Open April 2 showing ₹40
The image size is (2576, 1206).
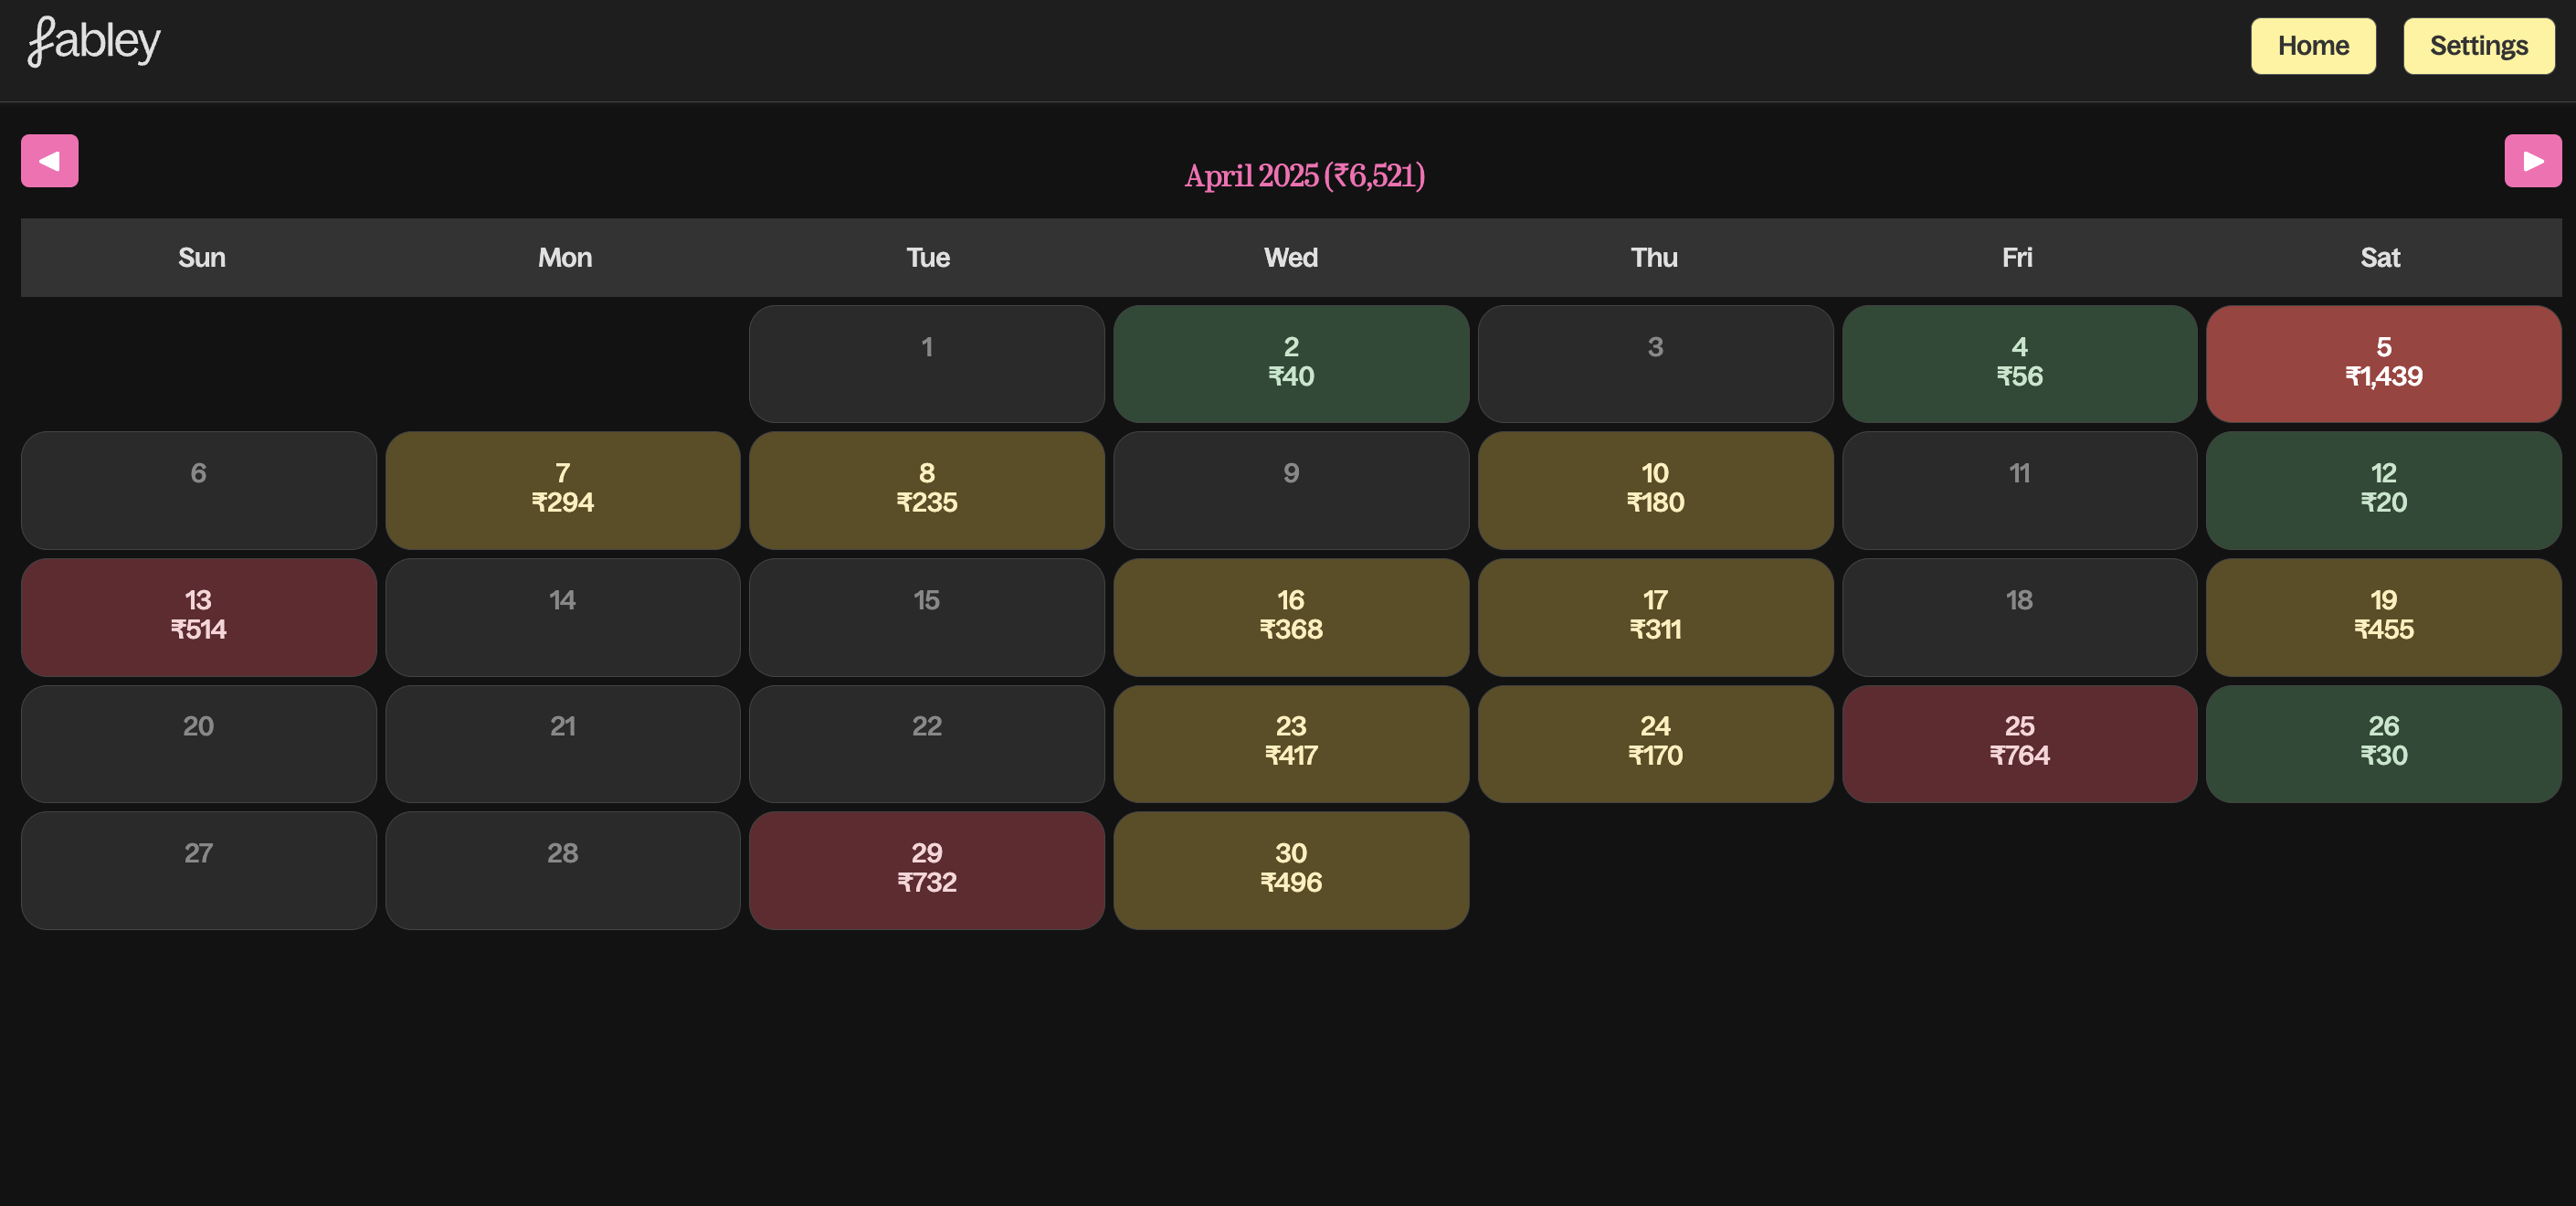[x=1290, y=363]
